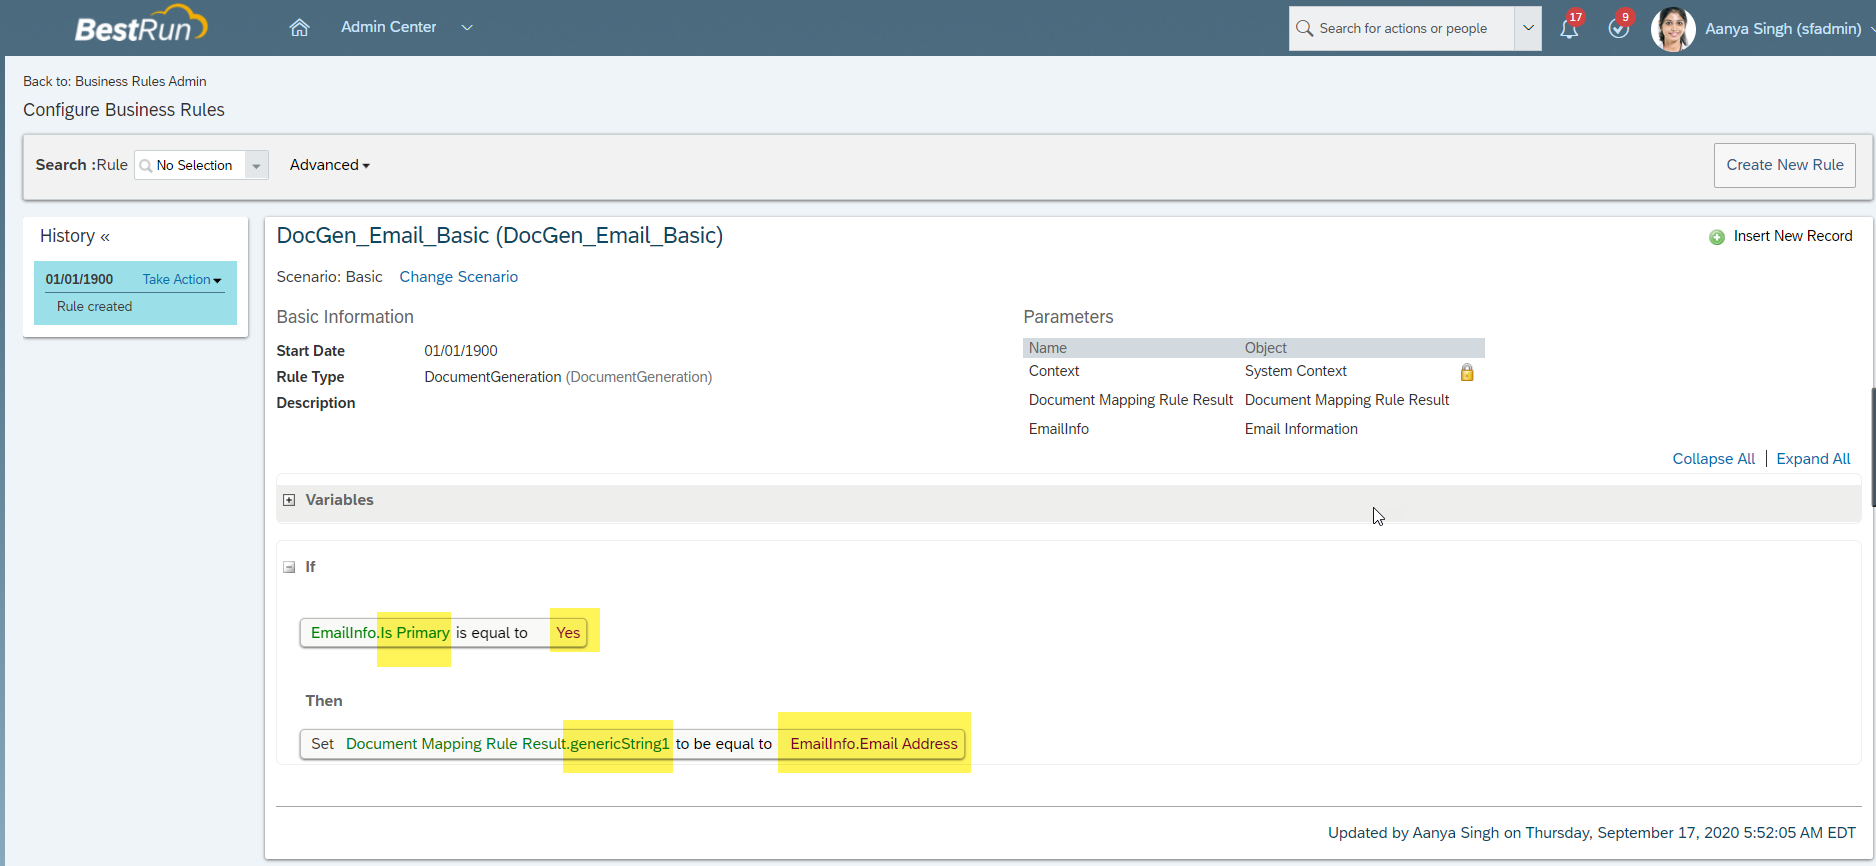Expand the Variables section plus icon
The height and width of the screenshot is (866, 1876).
pyautogui.click(x=289, y=500)
